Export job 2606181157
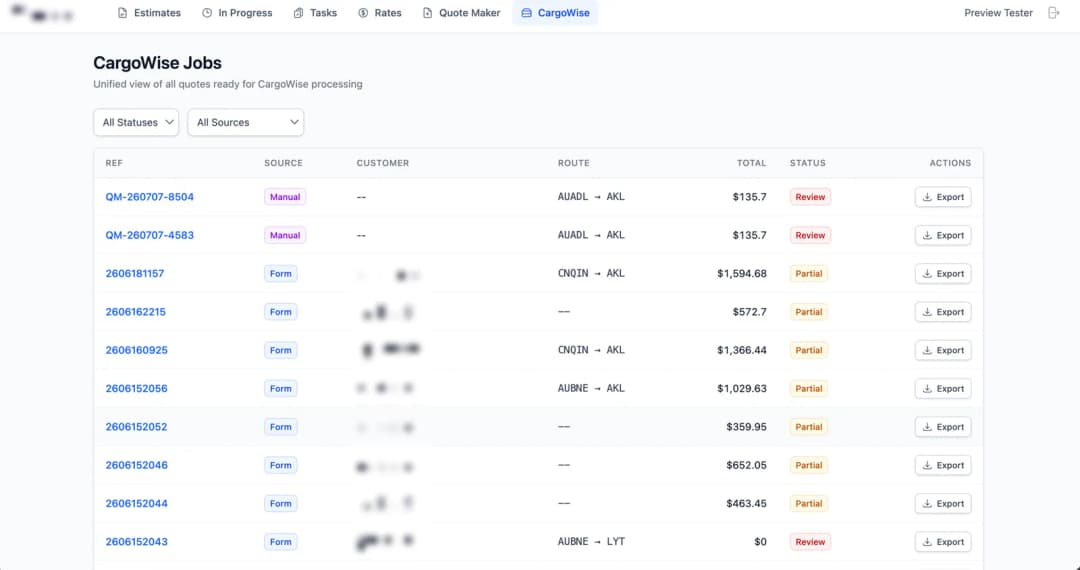This screenshot has width=1080, height=570. [x=943, y=273]
